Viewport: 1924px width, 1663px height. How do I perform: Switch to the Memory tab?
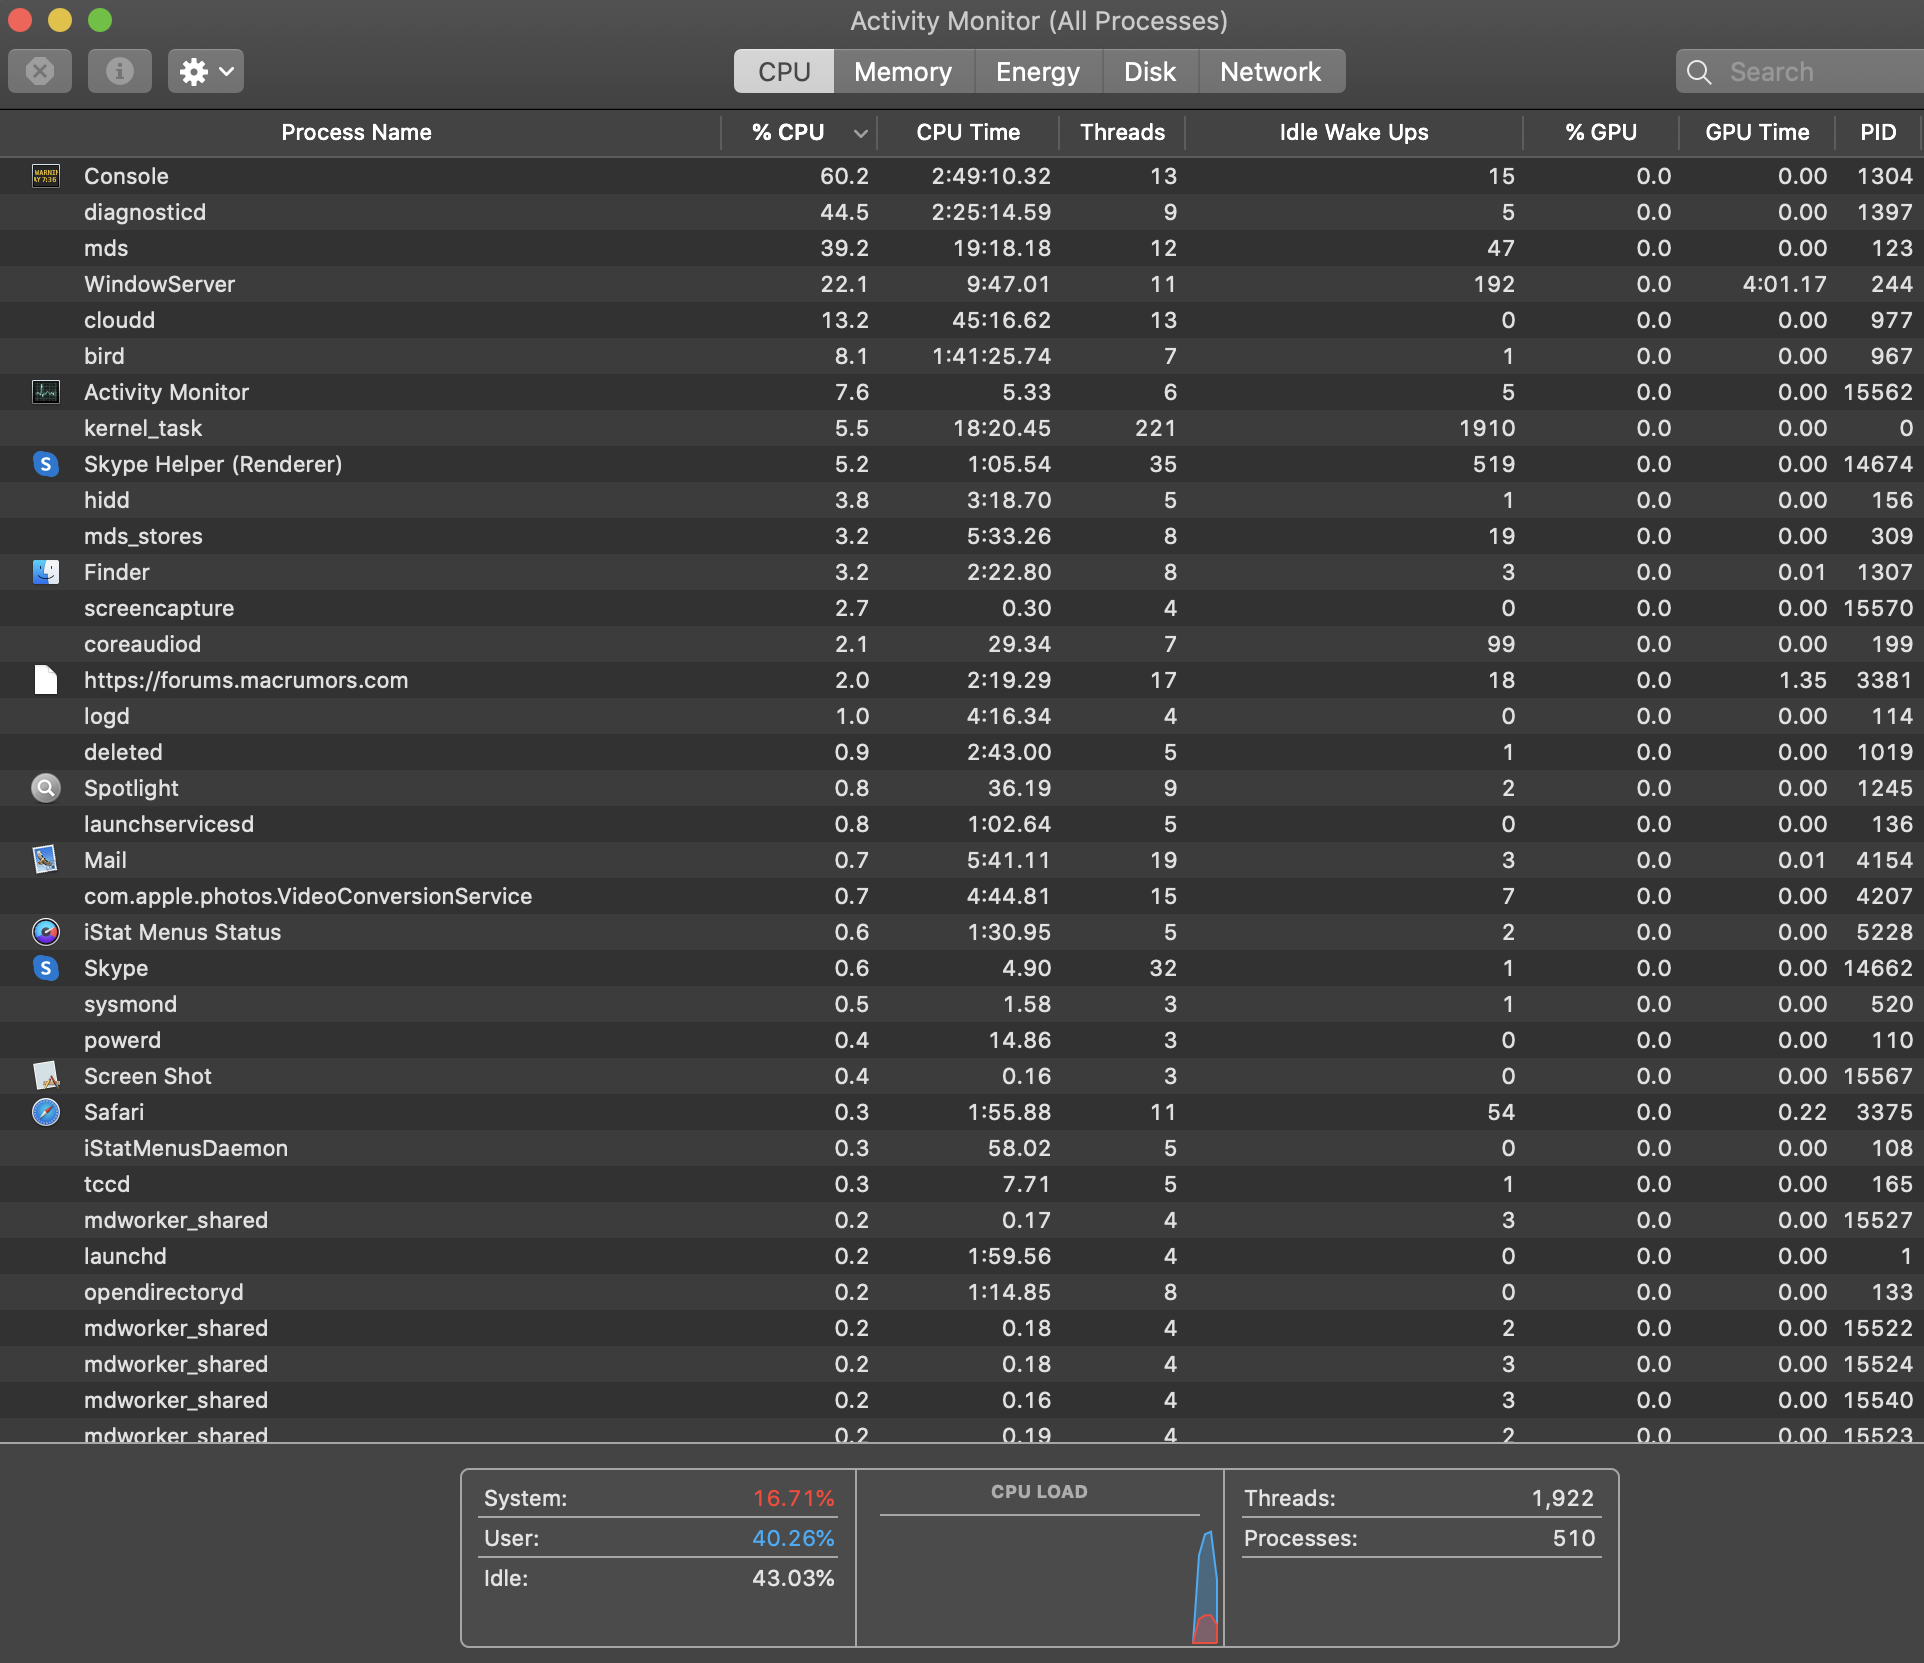point(903,72)
